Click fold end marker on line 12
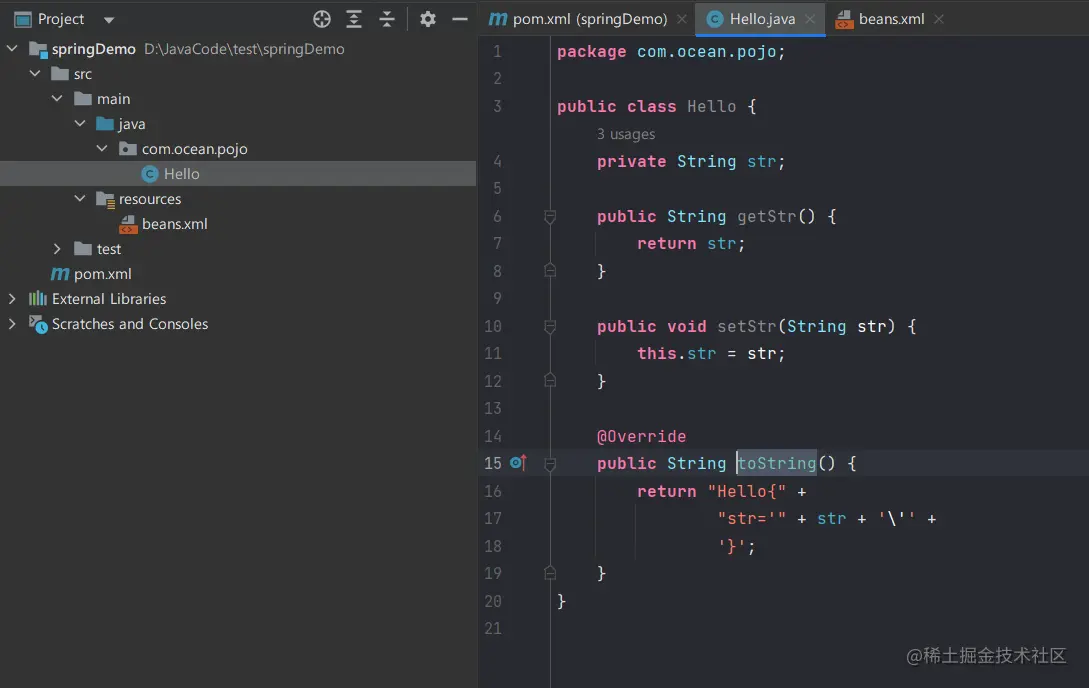 [550, 380]
